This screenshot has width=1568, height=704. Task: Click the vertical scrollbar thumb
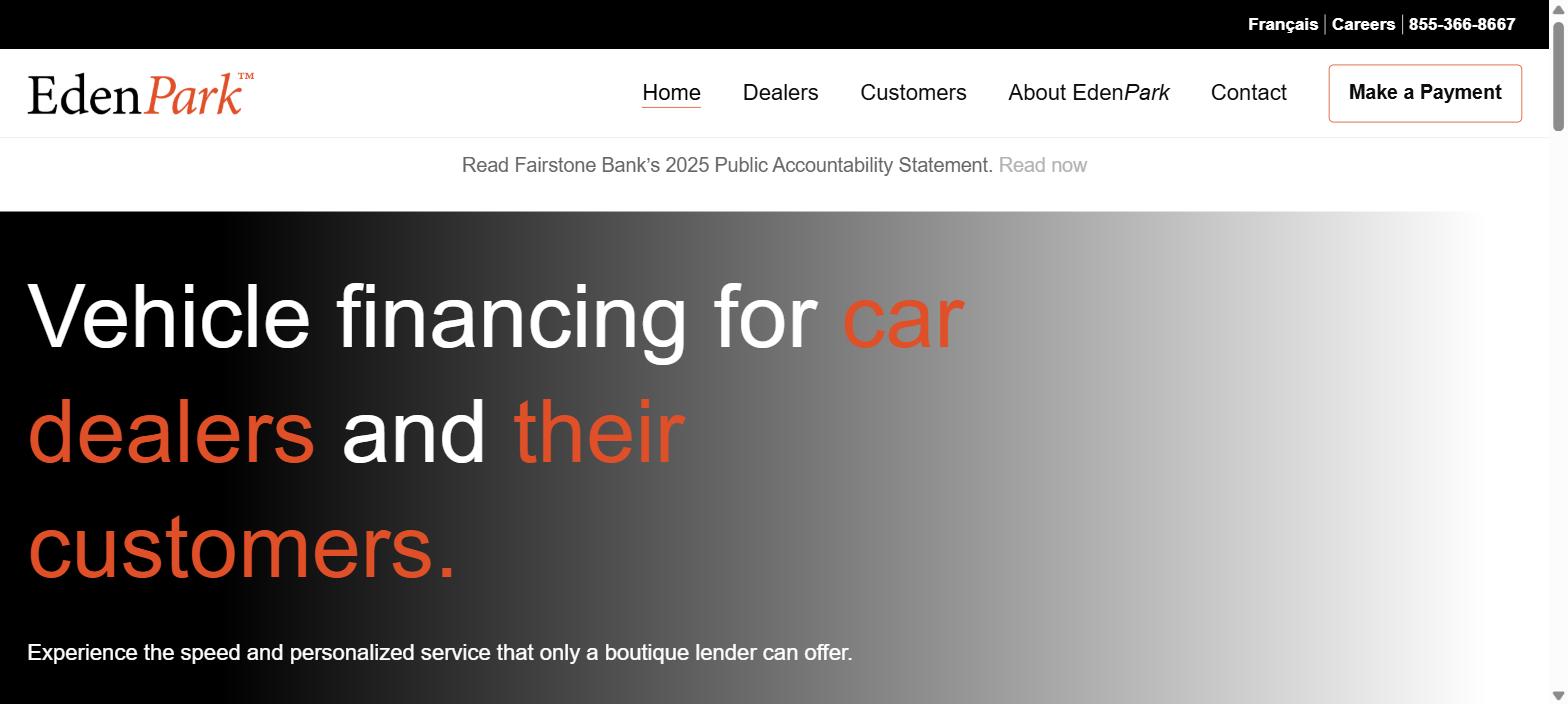(1558, 75)
